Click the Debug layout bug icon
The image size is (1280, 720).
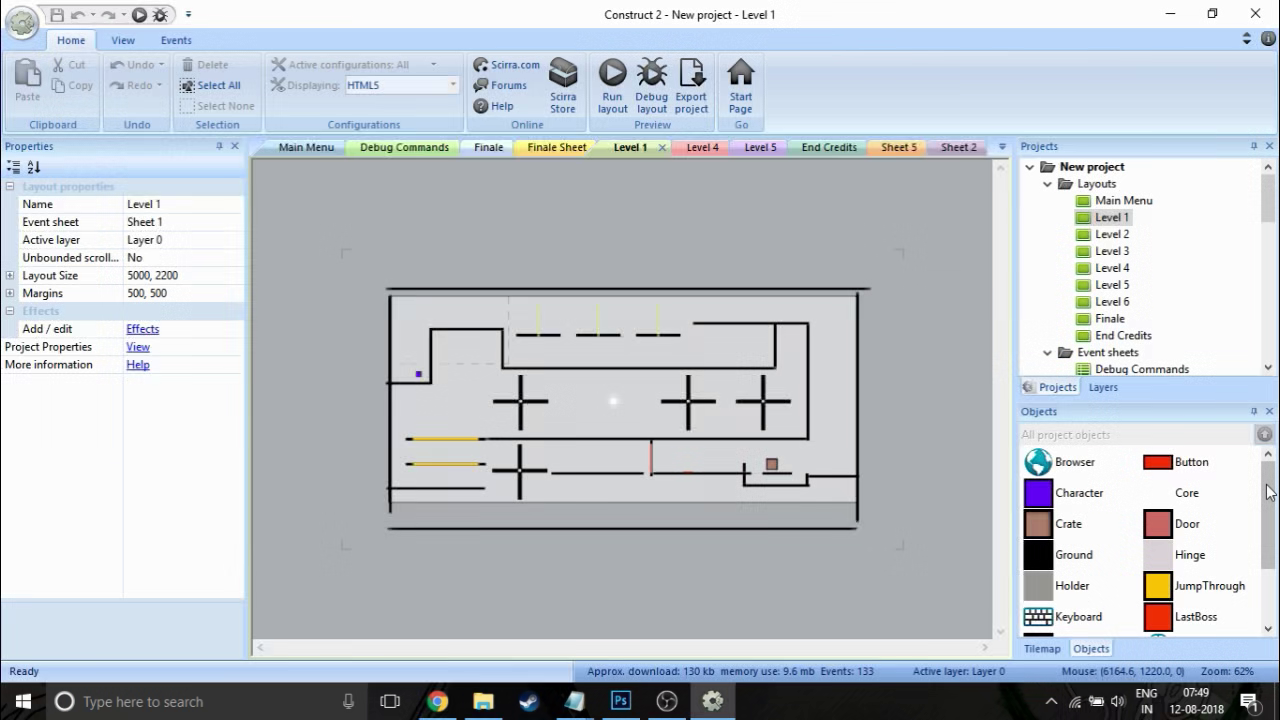click(652, 86)
